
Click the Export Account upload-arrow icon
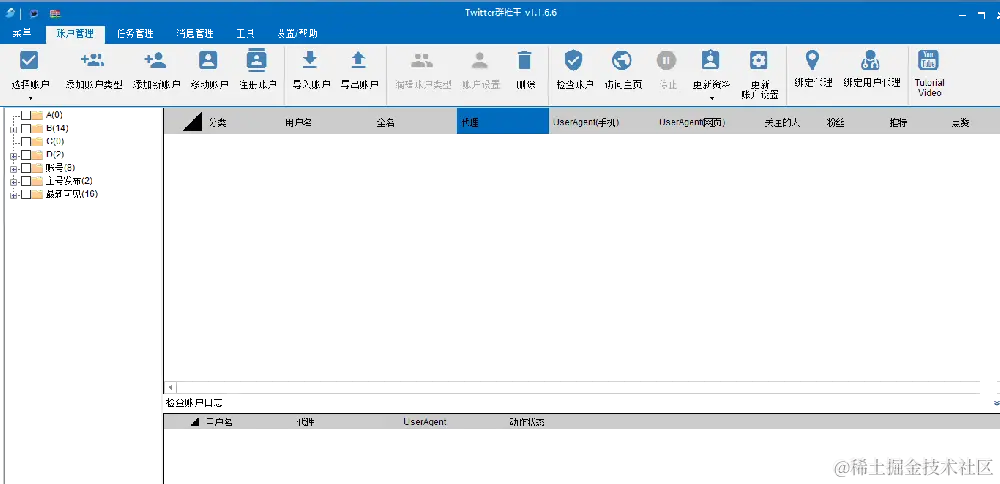358,61
